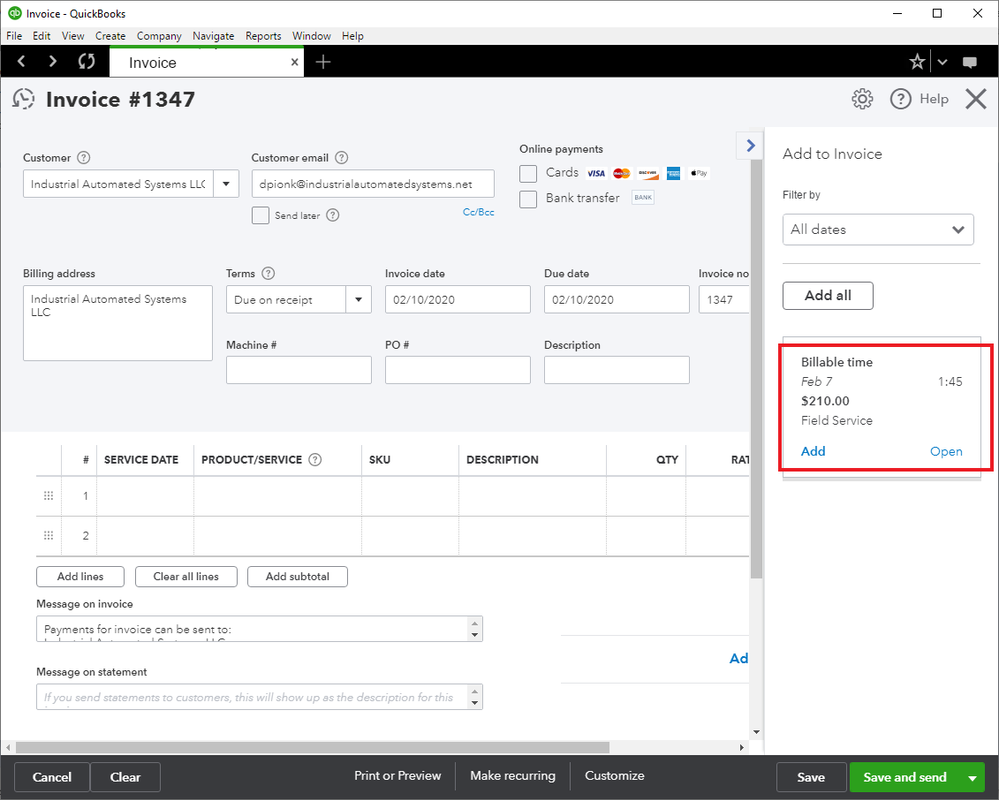The image size is (999, 800).
Task: Click the favorites star icon
Action: pyautogui.click(x=917, y=62)
